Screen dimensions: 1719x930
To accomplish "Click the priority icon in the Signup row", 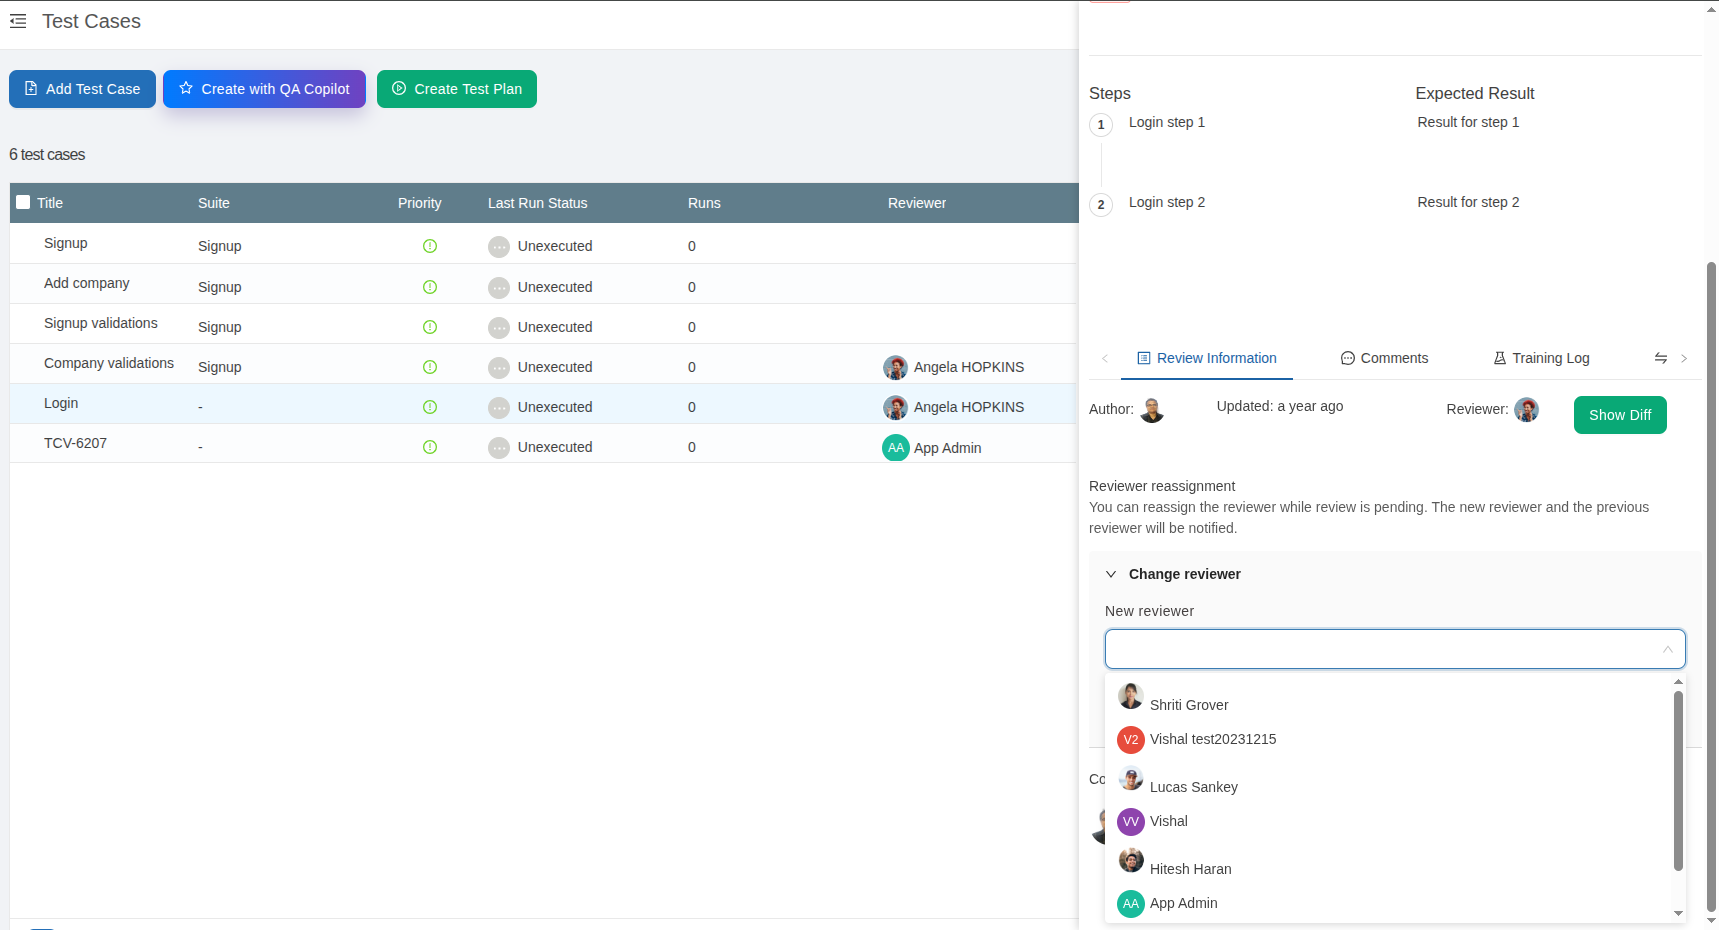I will (430, 246).
